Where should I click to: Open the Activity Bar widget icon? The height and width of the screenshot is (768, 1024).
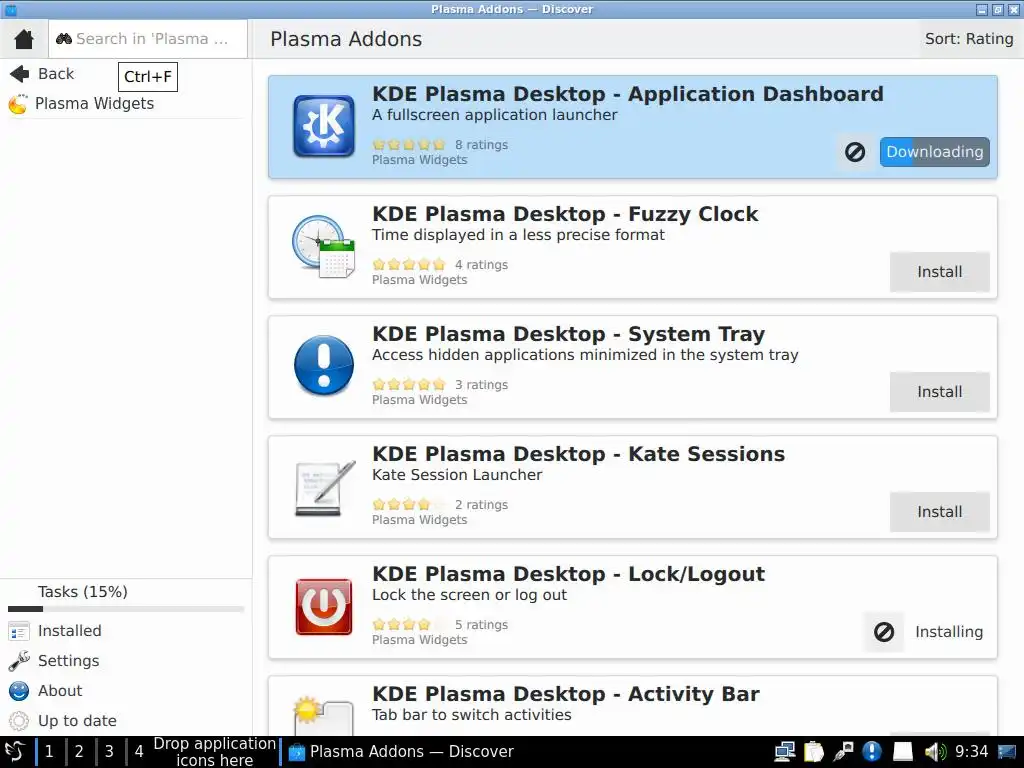click(x=323, y=716)
